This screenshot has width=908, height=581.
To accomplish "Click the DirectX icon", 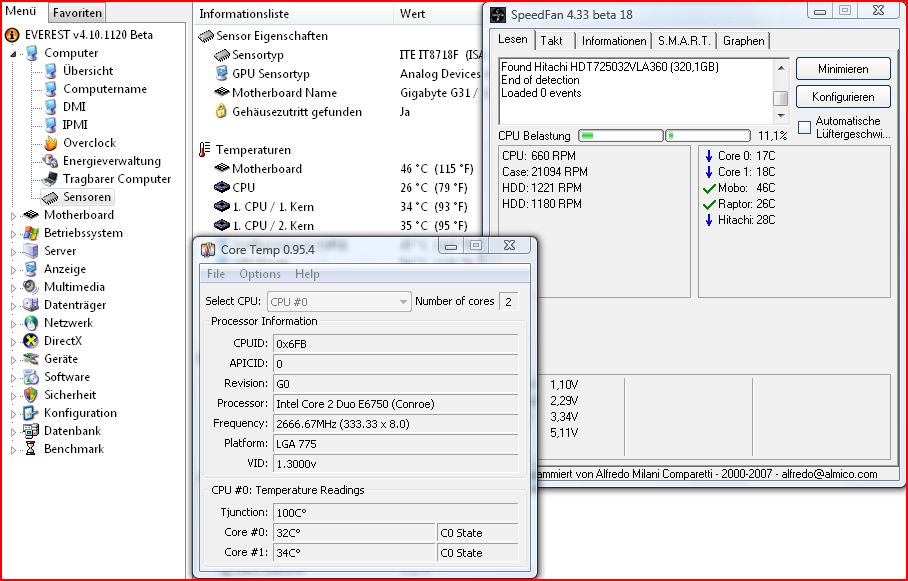I will [x=31, y=341].
